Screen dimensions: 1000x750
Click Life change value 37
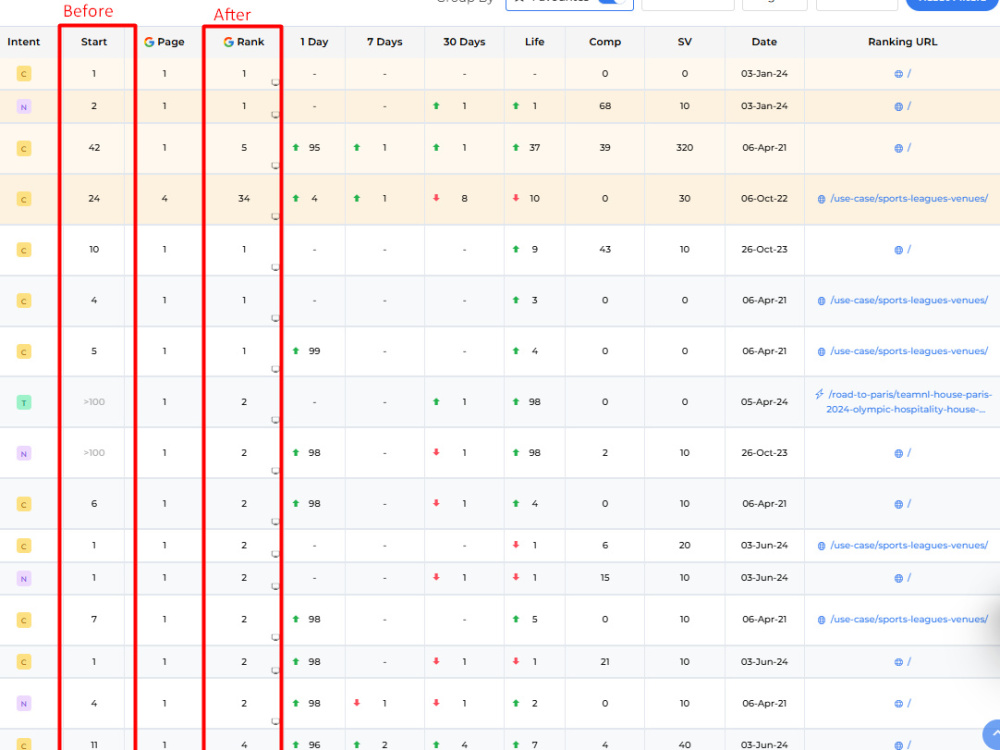(x=534, y=147)
